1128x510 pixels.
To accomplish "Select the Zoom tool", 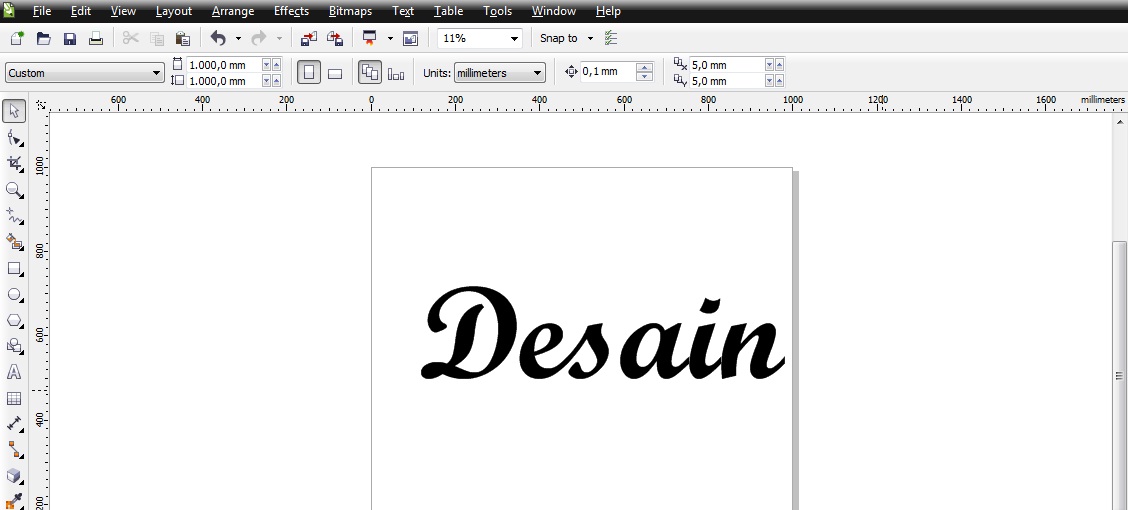I will (14, 189).
